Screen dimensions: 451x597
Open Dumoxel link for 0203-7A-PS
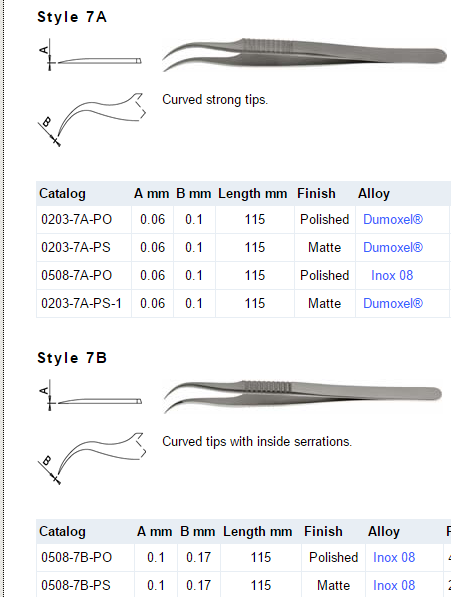(x=393, y=247)
